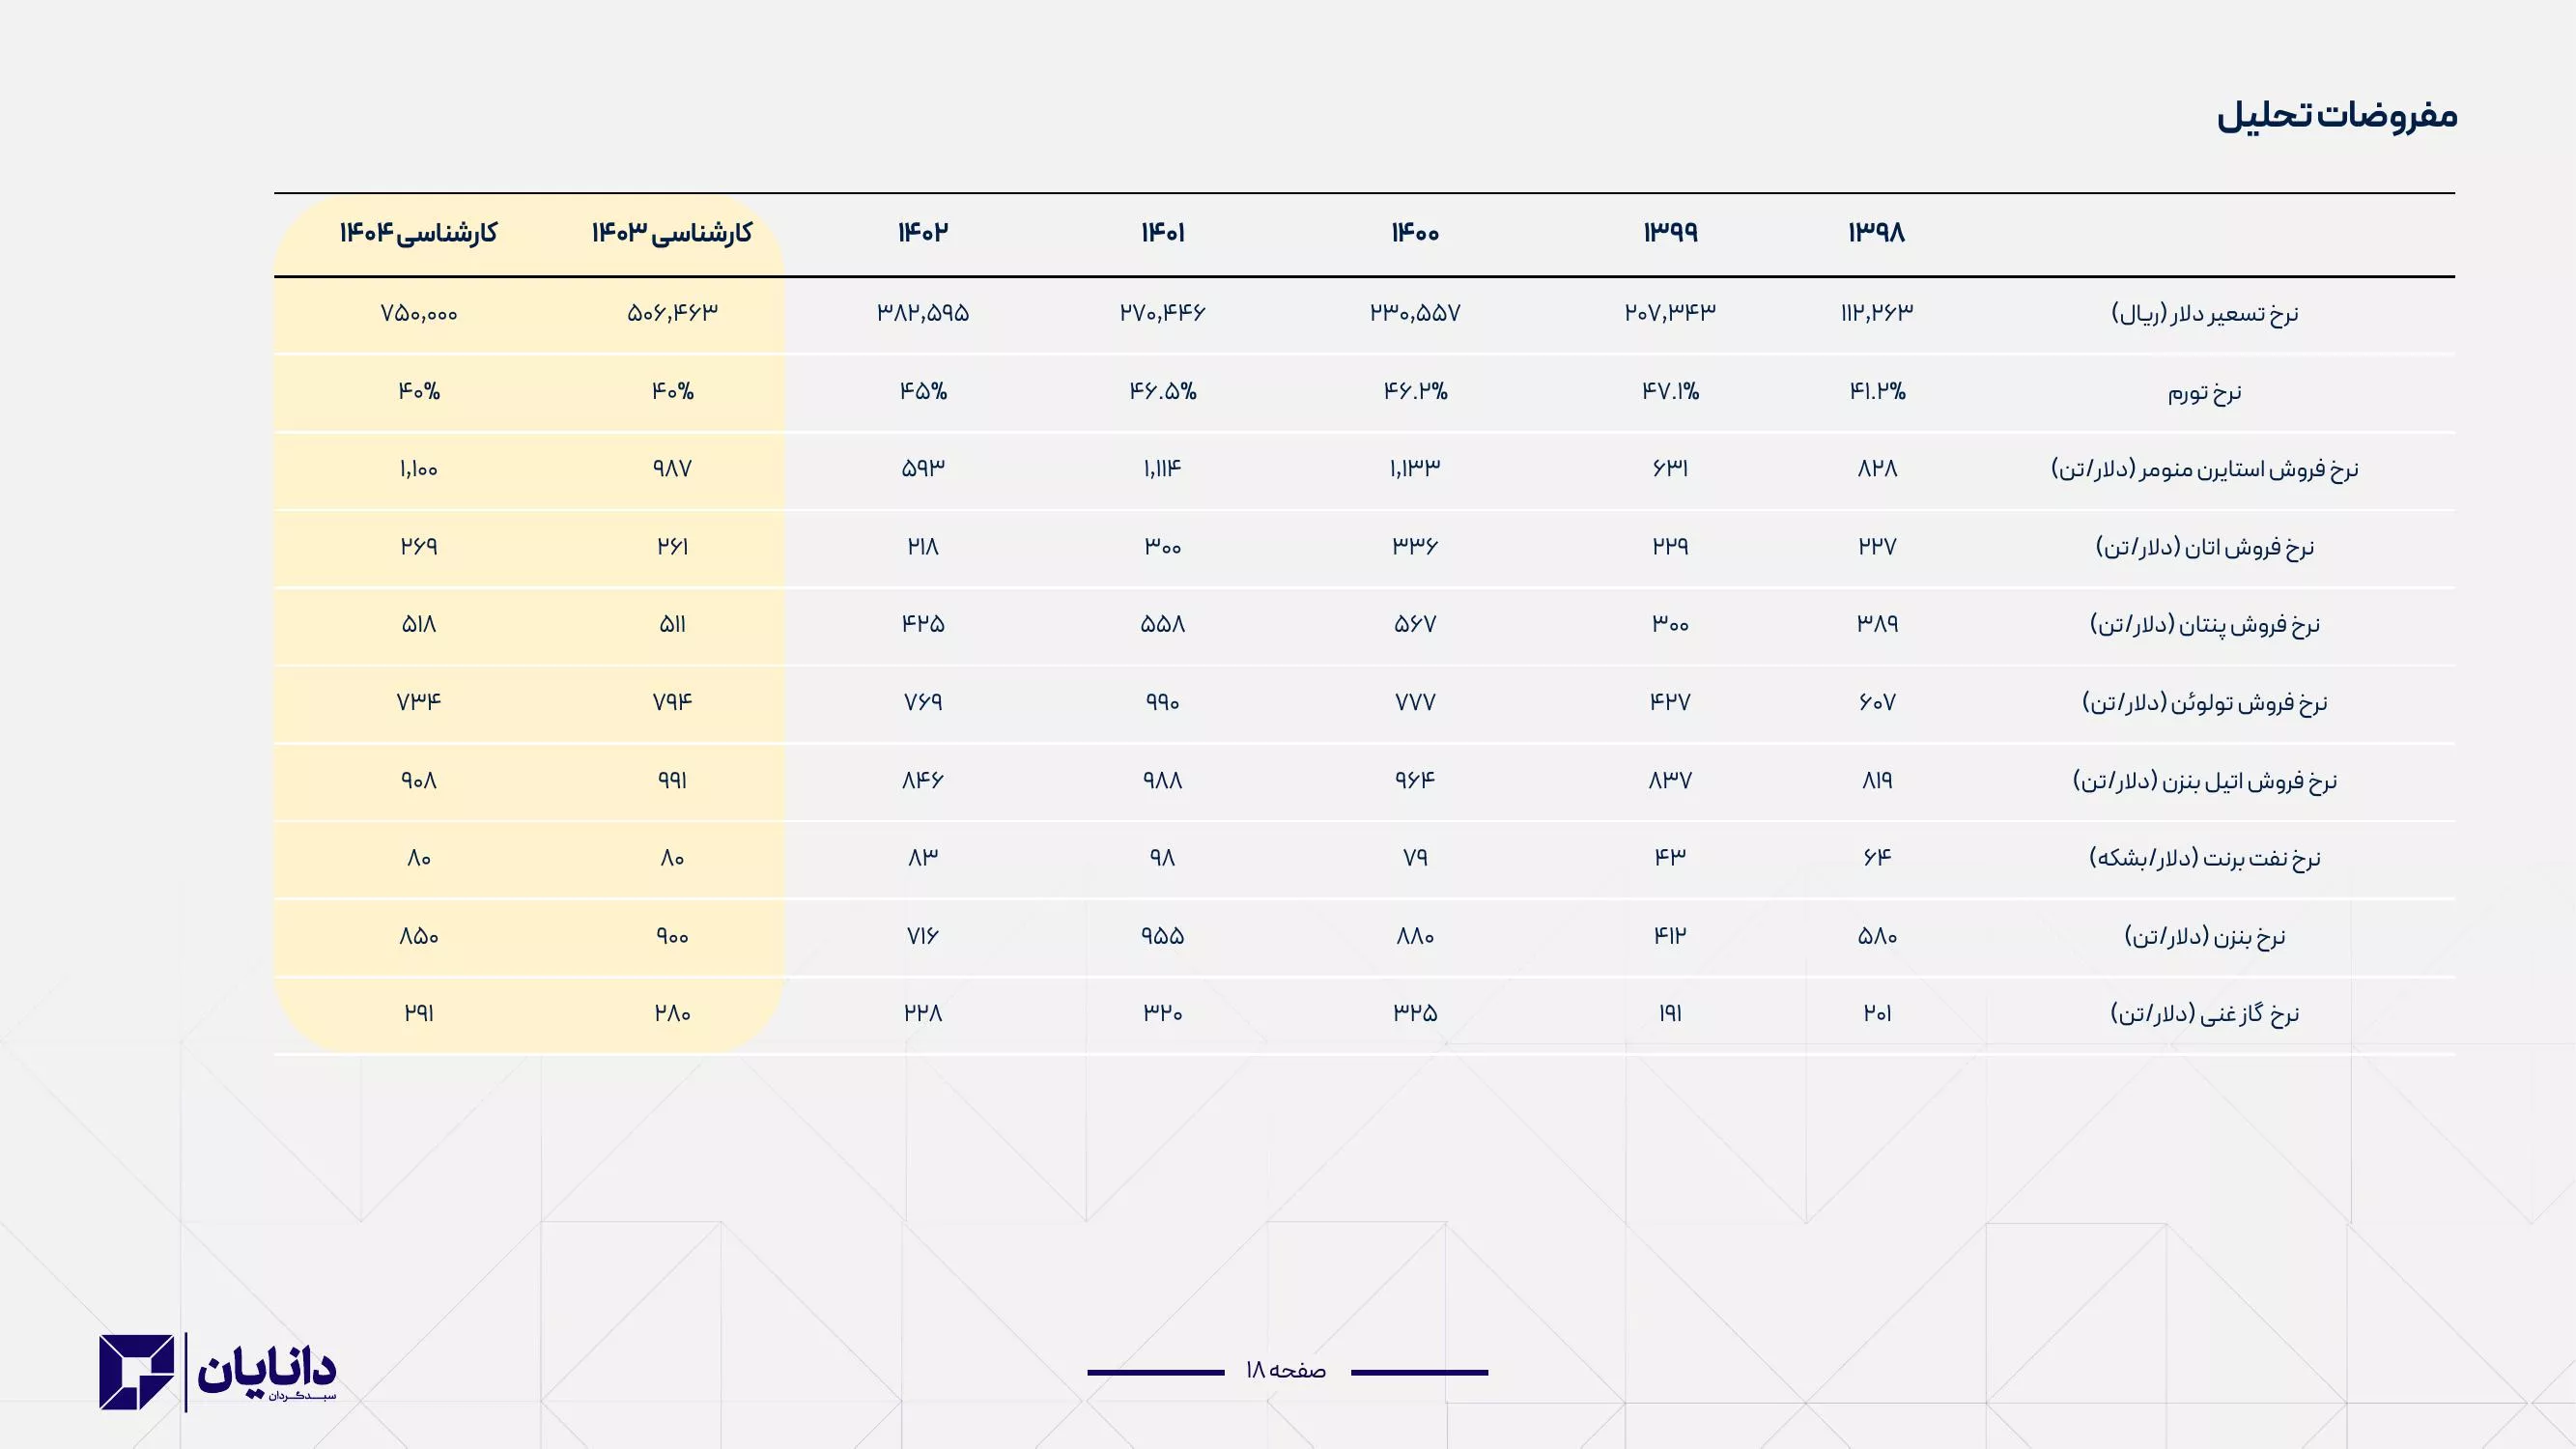The image size is (2576, 1449).
Task: Select row label نرخ بنزن (دلار/تن)
Action: pyautogui.click(x=2204, y=936)
